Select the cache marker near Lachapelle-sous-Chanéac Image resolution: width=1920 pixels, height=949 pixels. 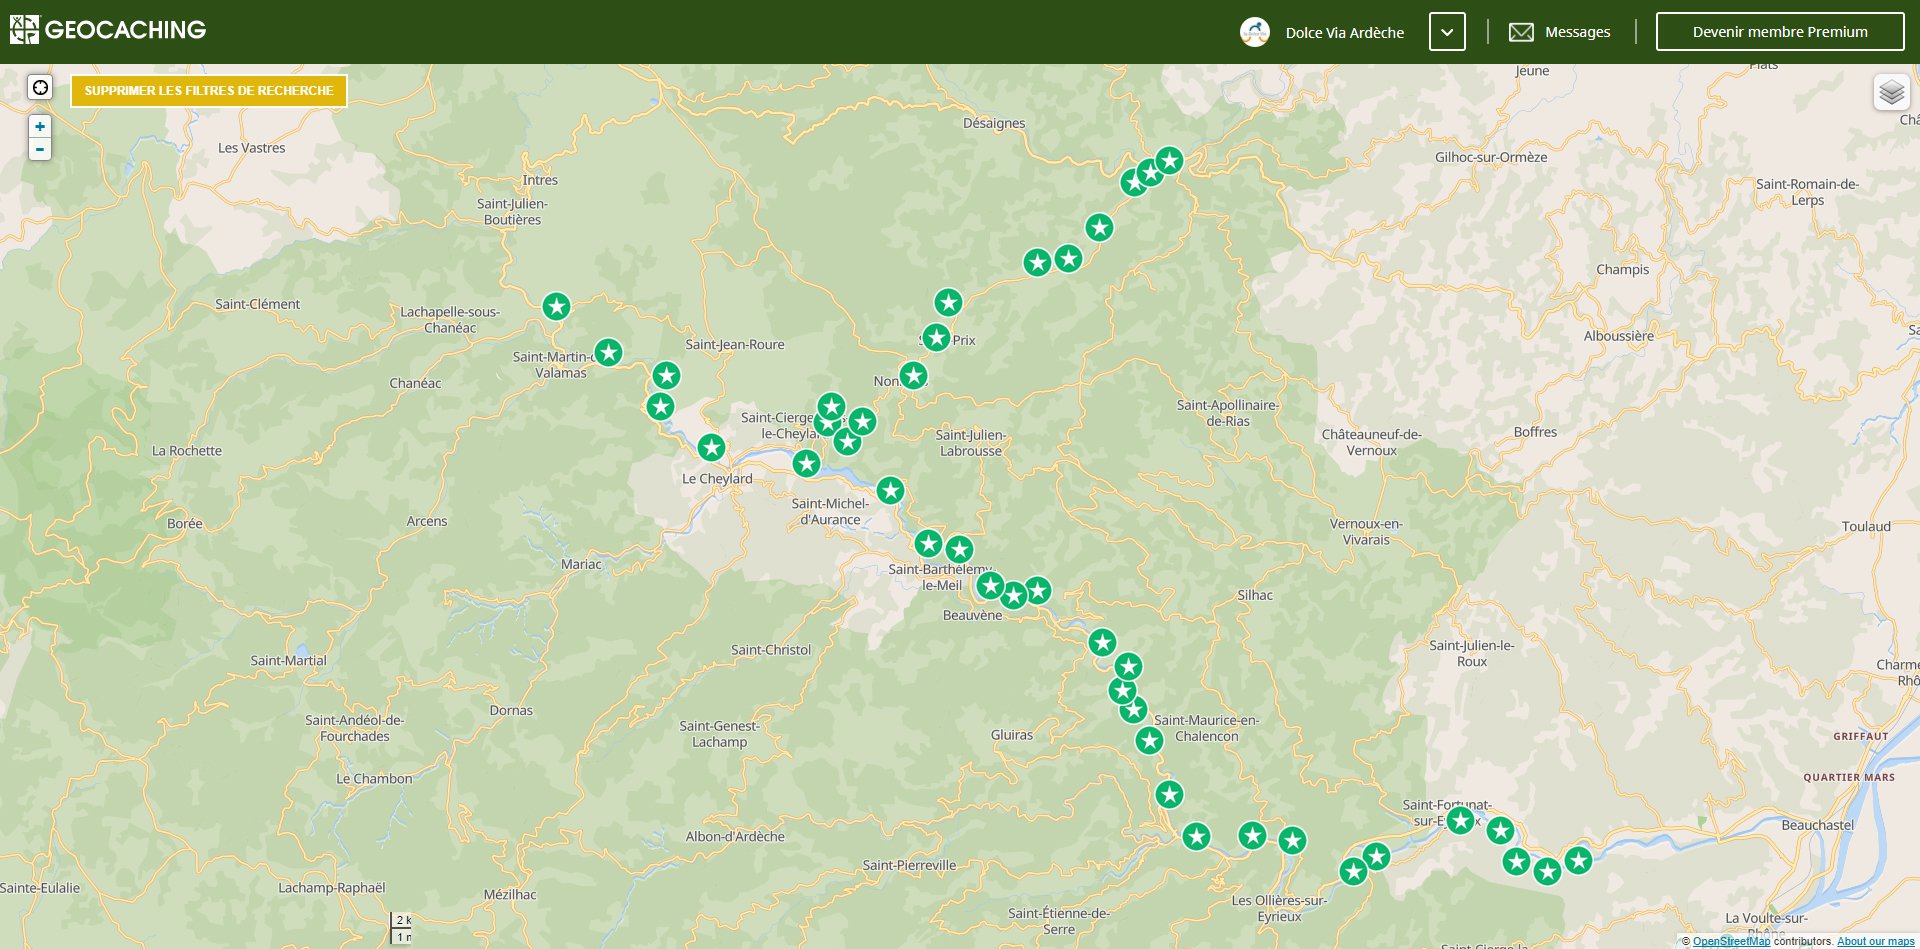click(x=557, y=306)
